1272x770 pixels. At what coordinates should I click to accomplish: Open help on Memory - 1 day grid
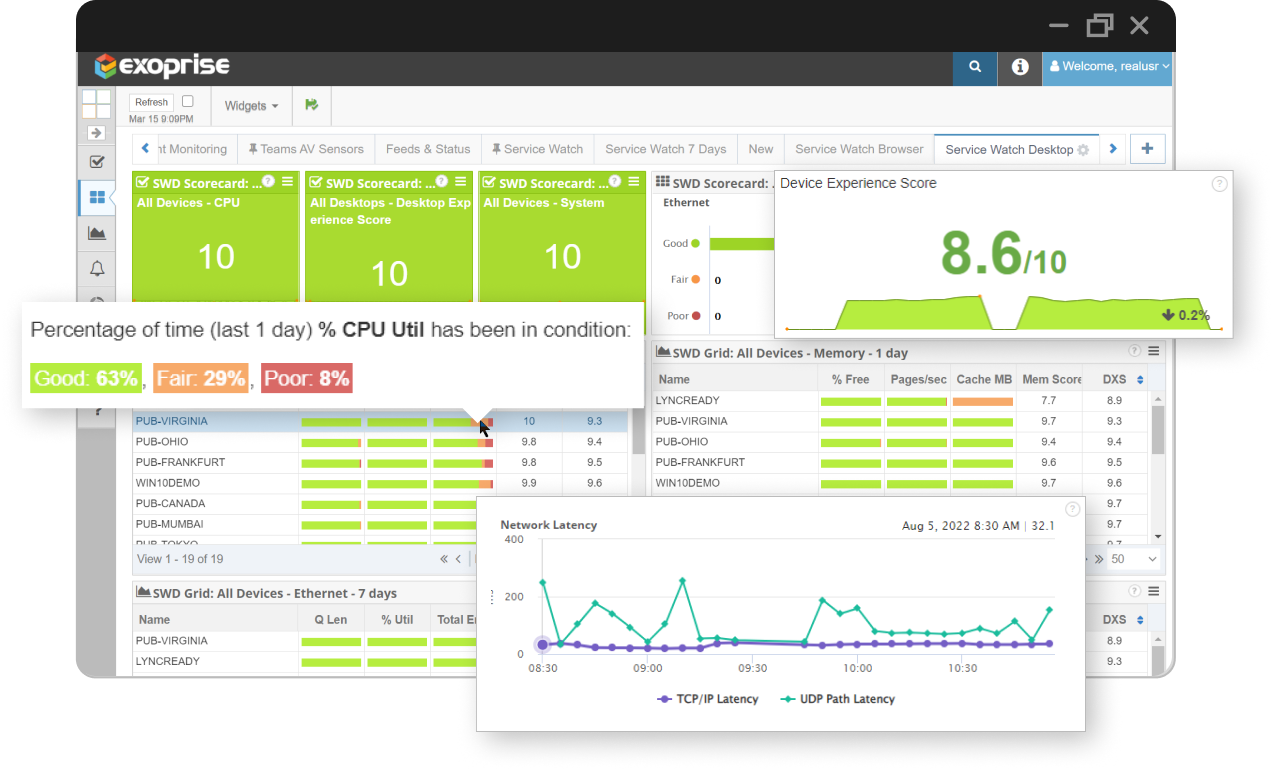tap(1134, 351)
